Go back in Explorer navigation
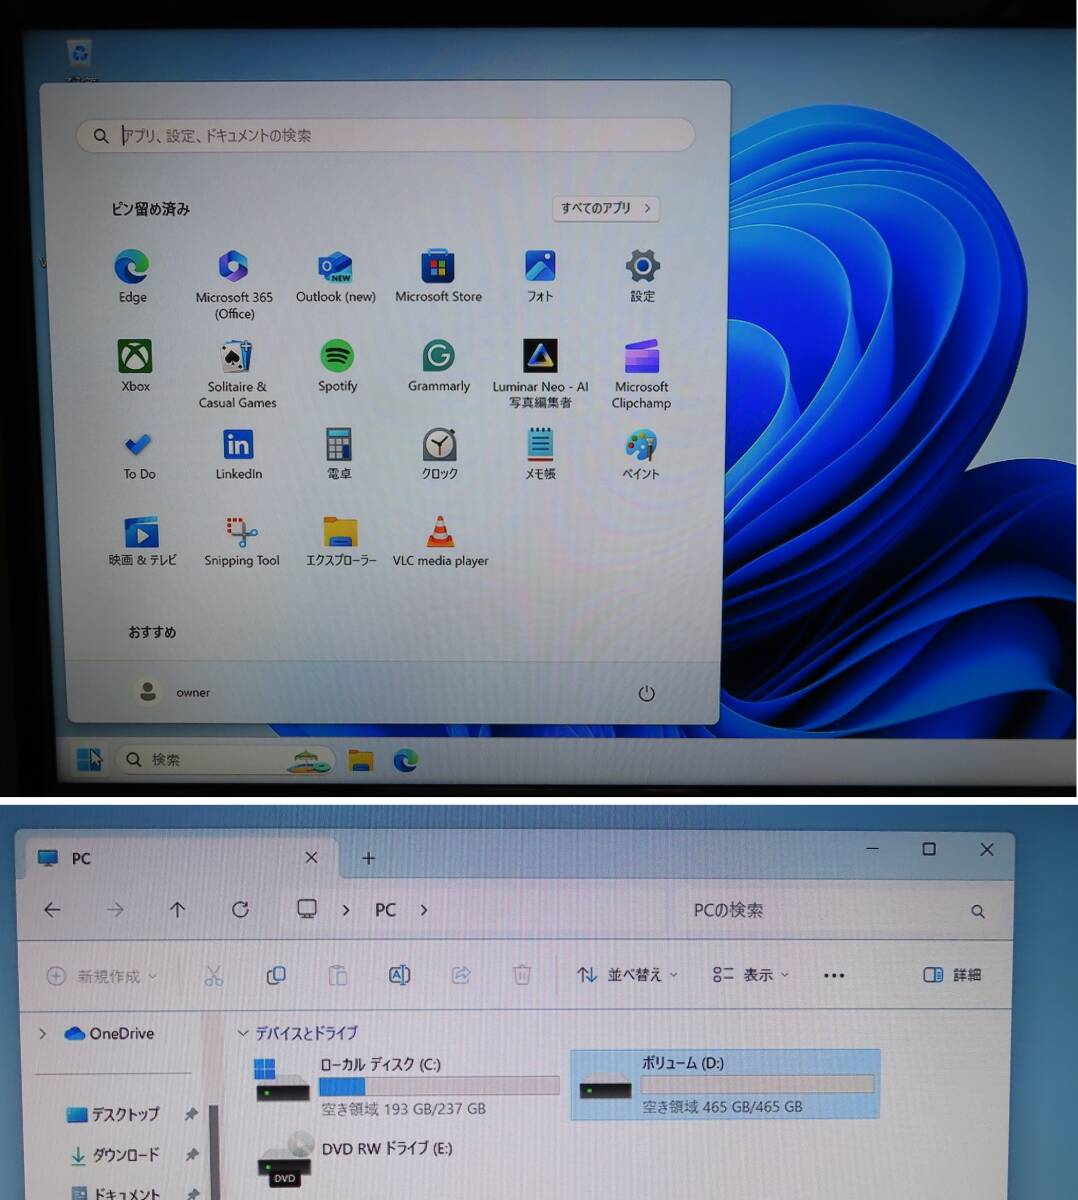This screenshot has height=1200, width=1078. [52, 910]
